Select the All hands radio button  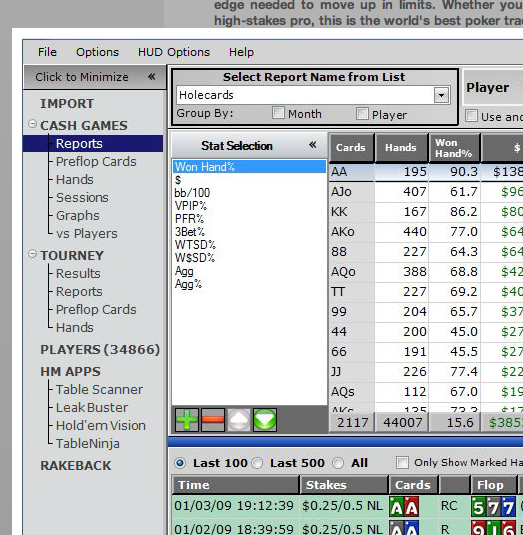pyautogui.click(x=338, y=463)
